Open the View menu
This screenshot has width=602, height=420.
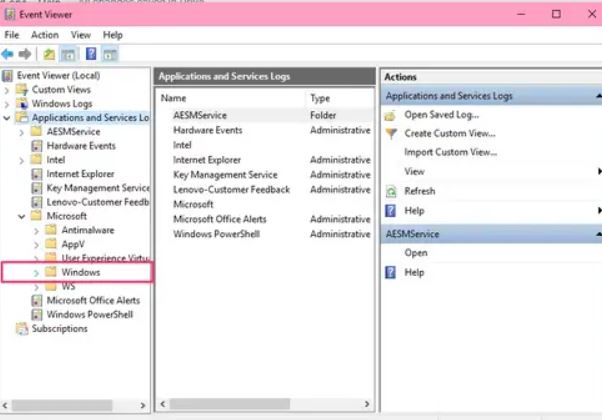coord(81,35)
